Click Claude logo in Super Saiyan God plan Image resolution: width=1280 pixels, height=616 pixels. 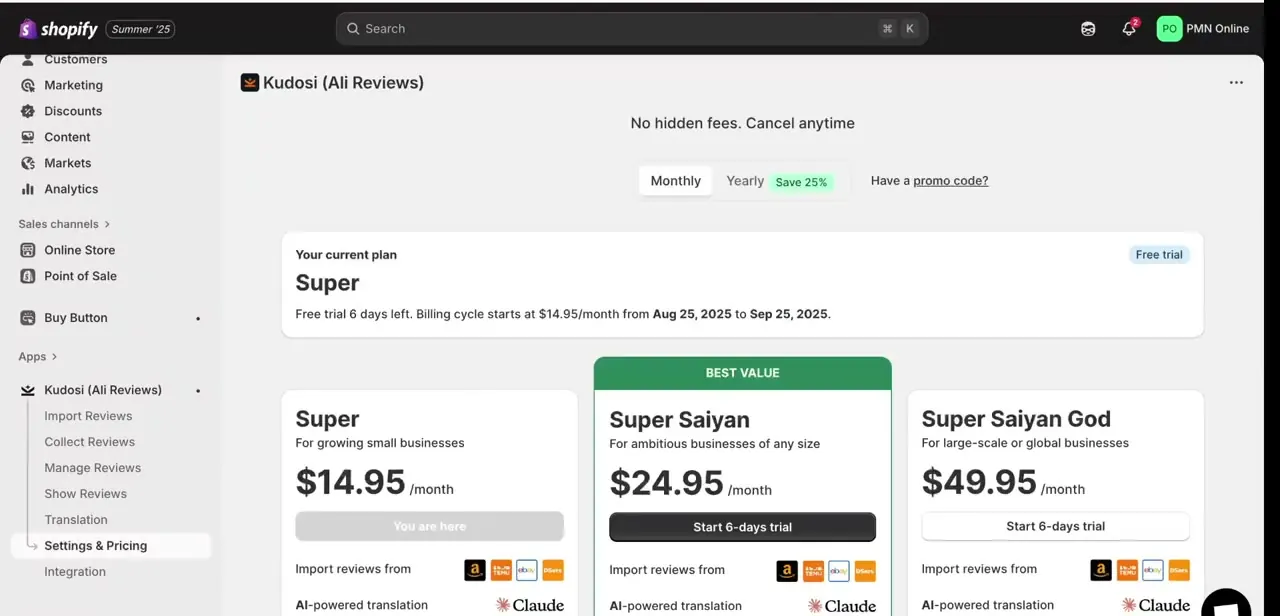[x=1156, y=605]
